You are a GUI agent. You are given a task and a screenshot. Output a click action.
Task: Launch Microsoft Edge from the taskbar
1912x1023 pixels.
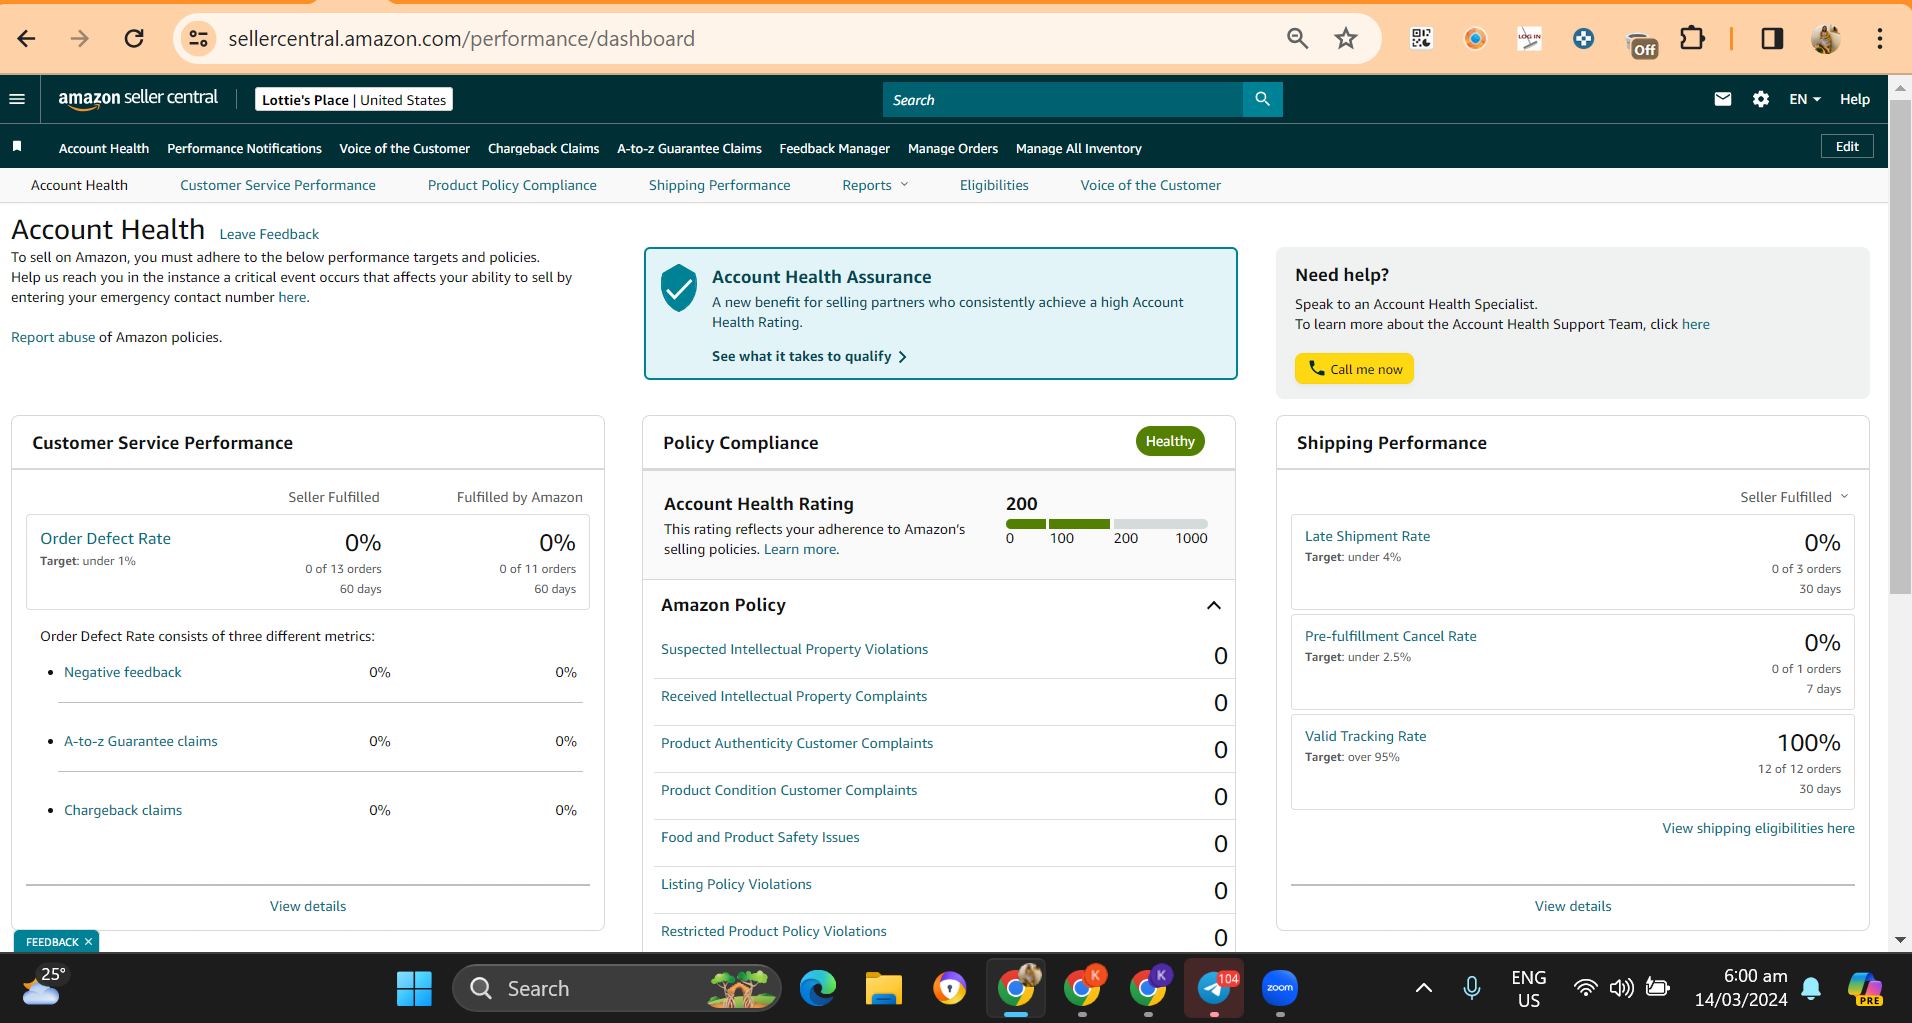pos(818,989)
